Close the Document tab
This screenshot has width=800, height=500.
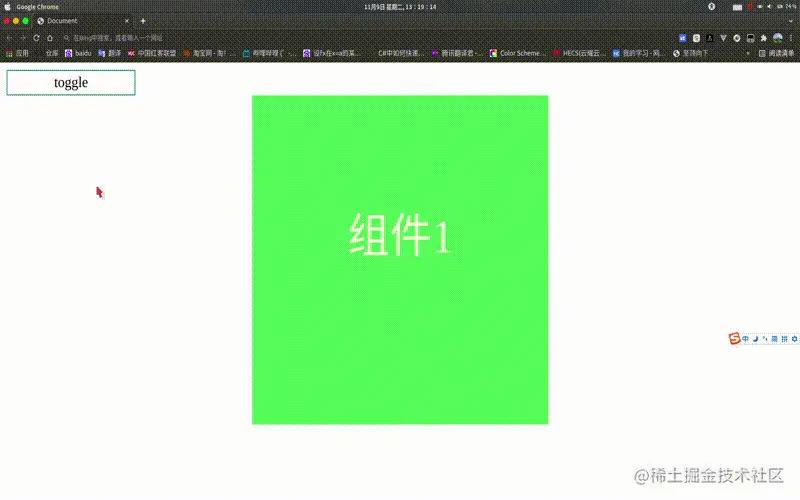point(127,21)
